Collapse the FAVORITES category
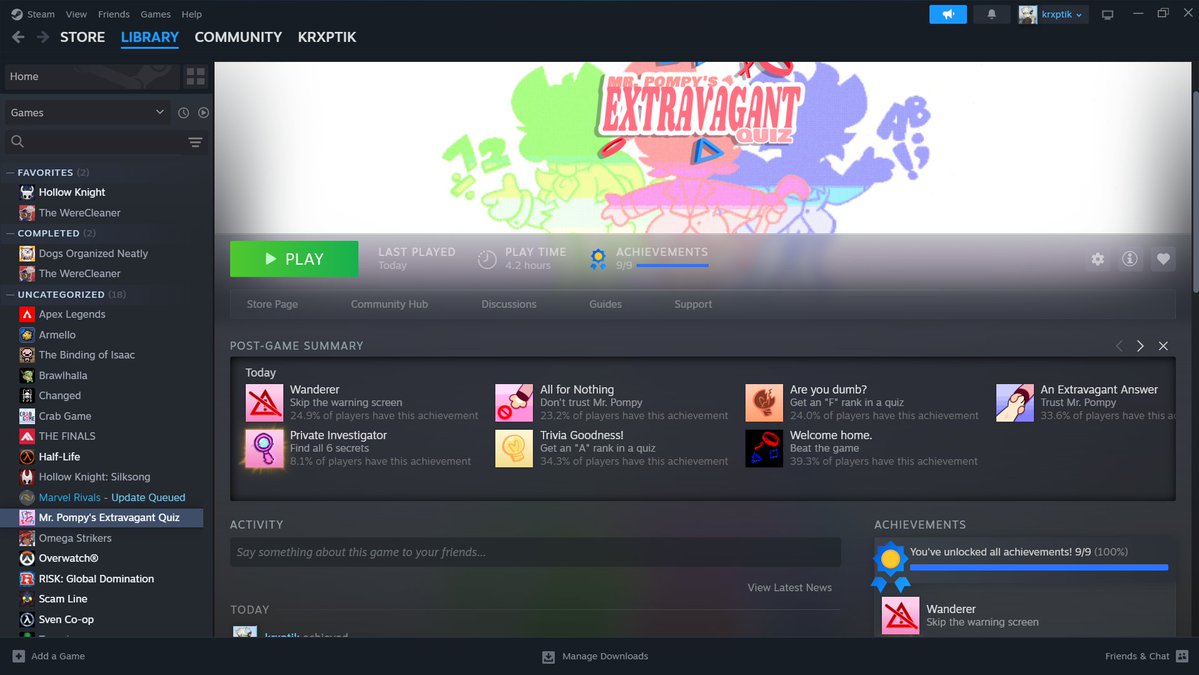Screen dimensions: 1199x675 10,173
